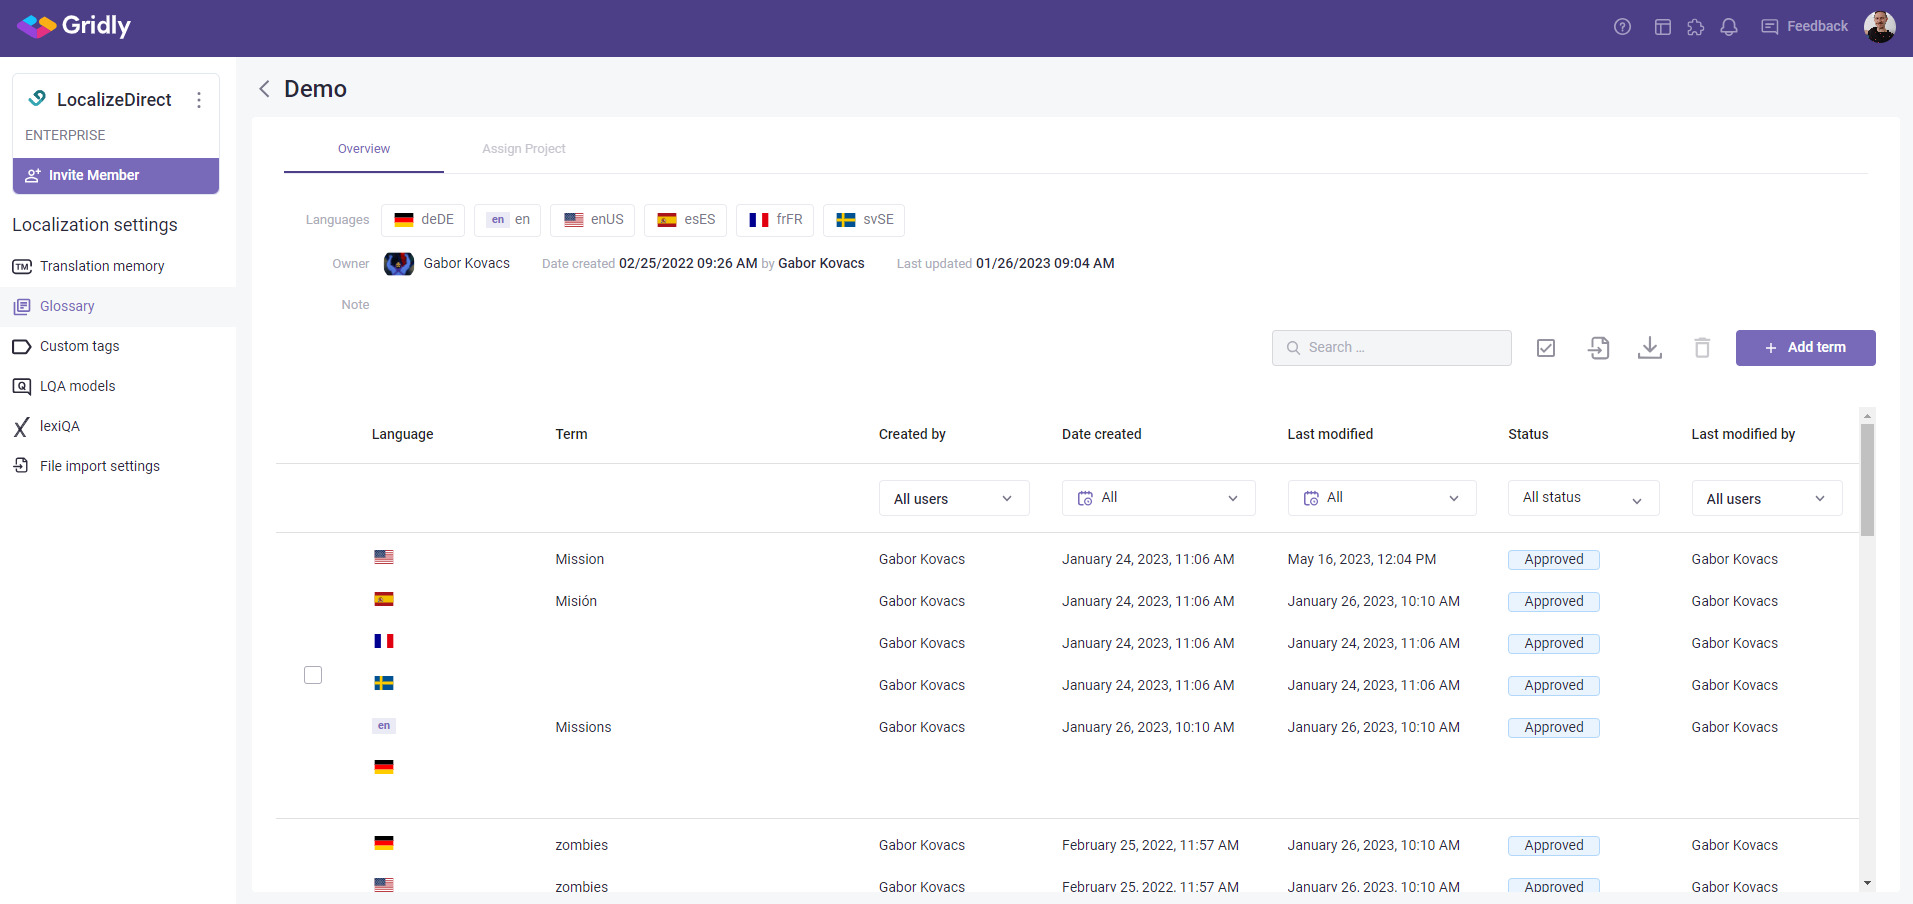
Task: Open the lexiQA settings
Action: [x=58, y=426]
